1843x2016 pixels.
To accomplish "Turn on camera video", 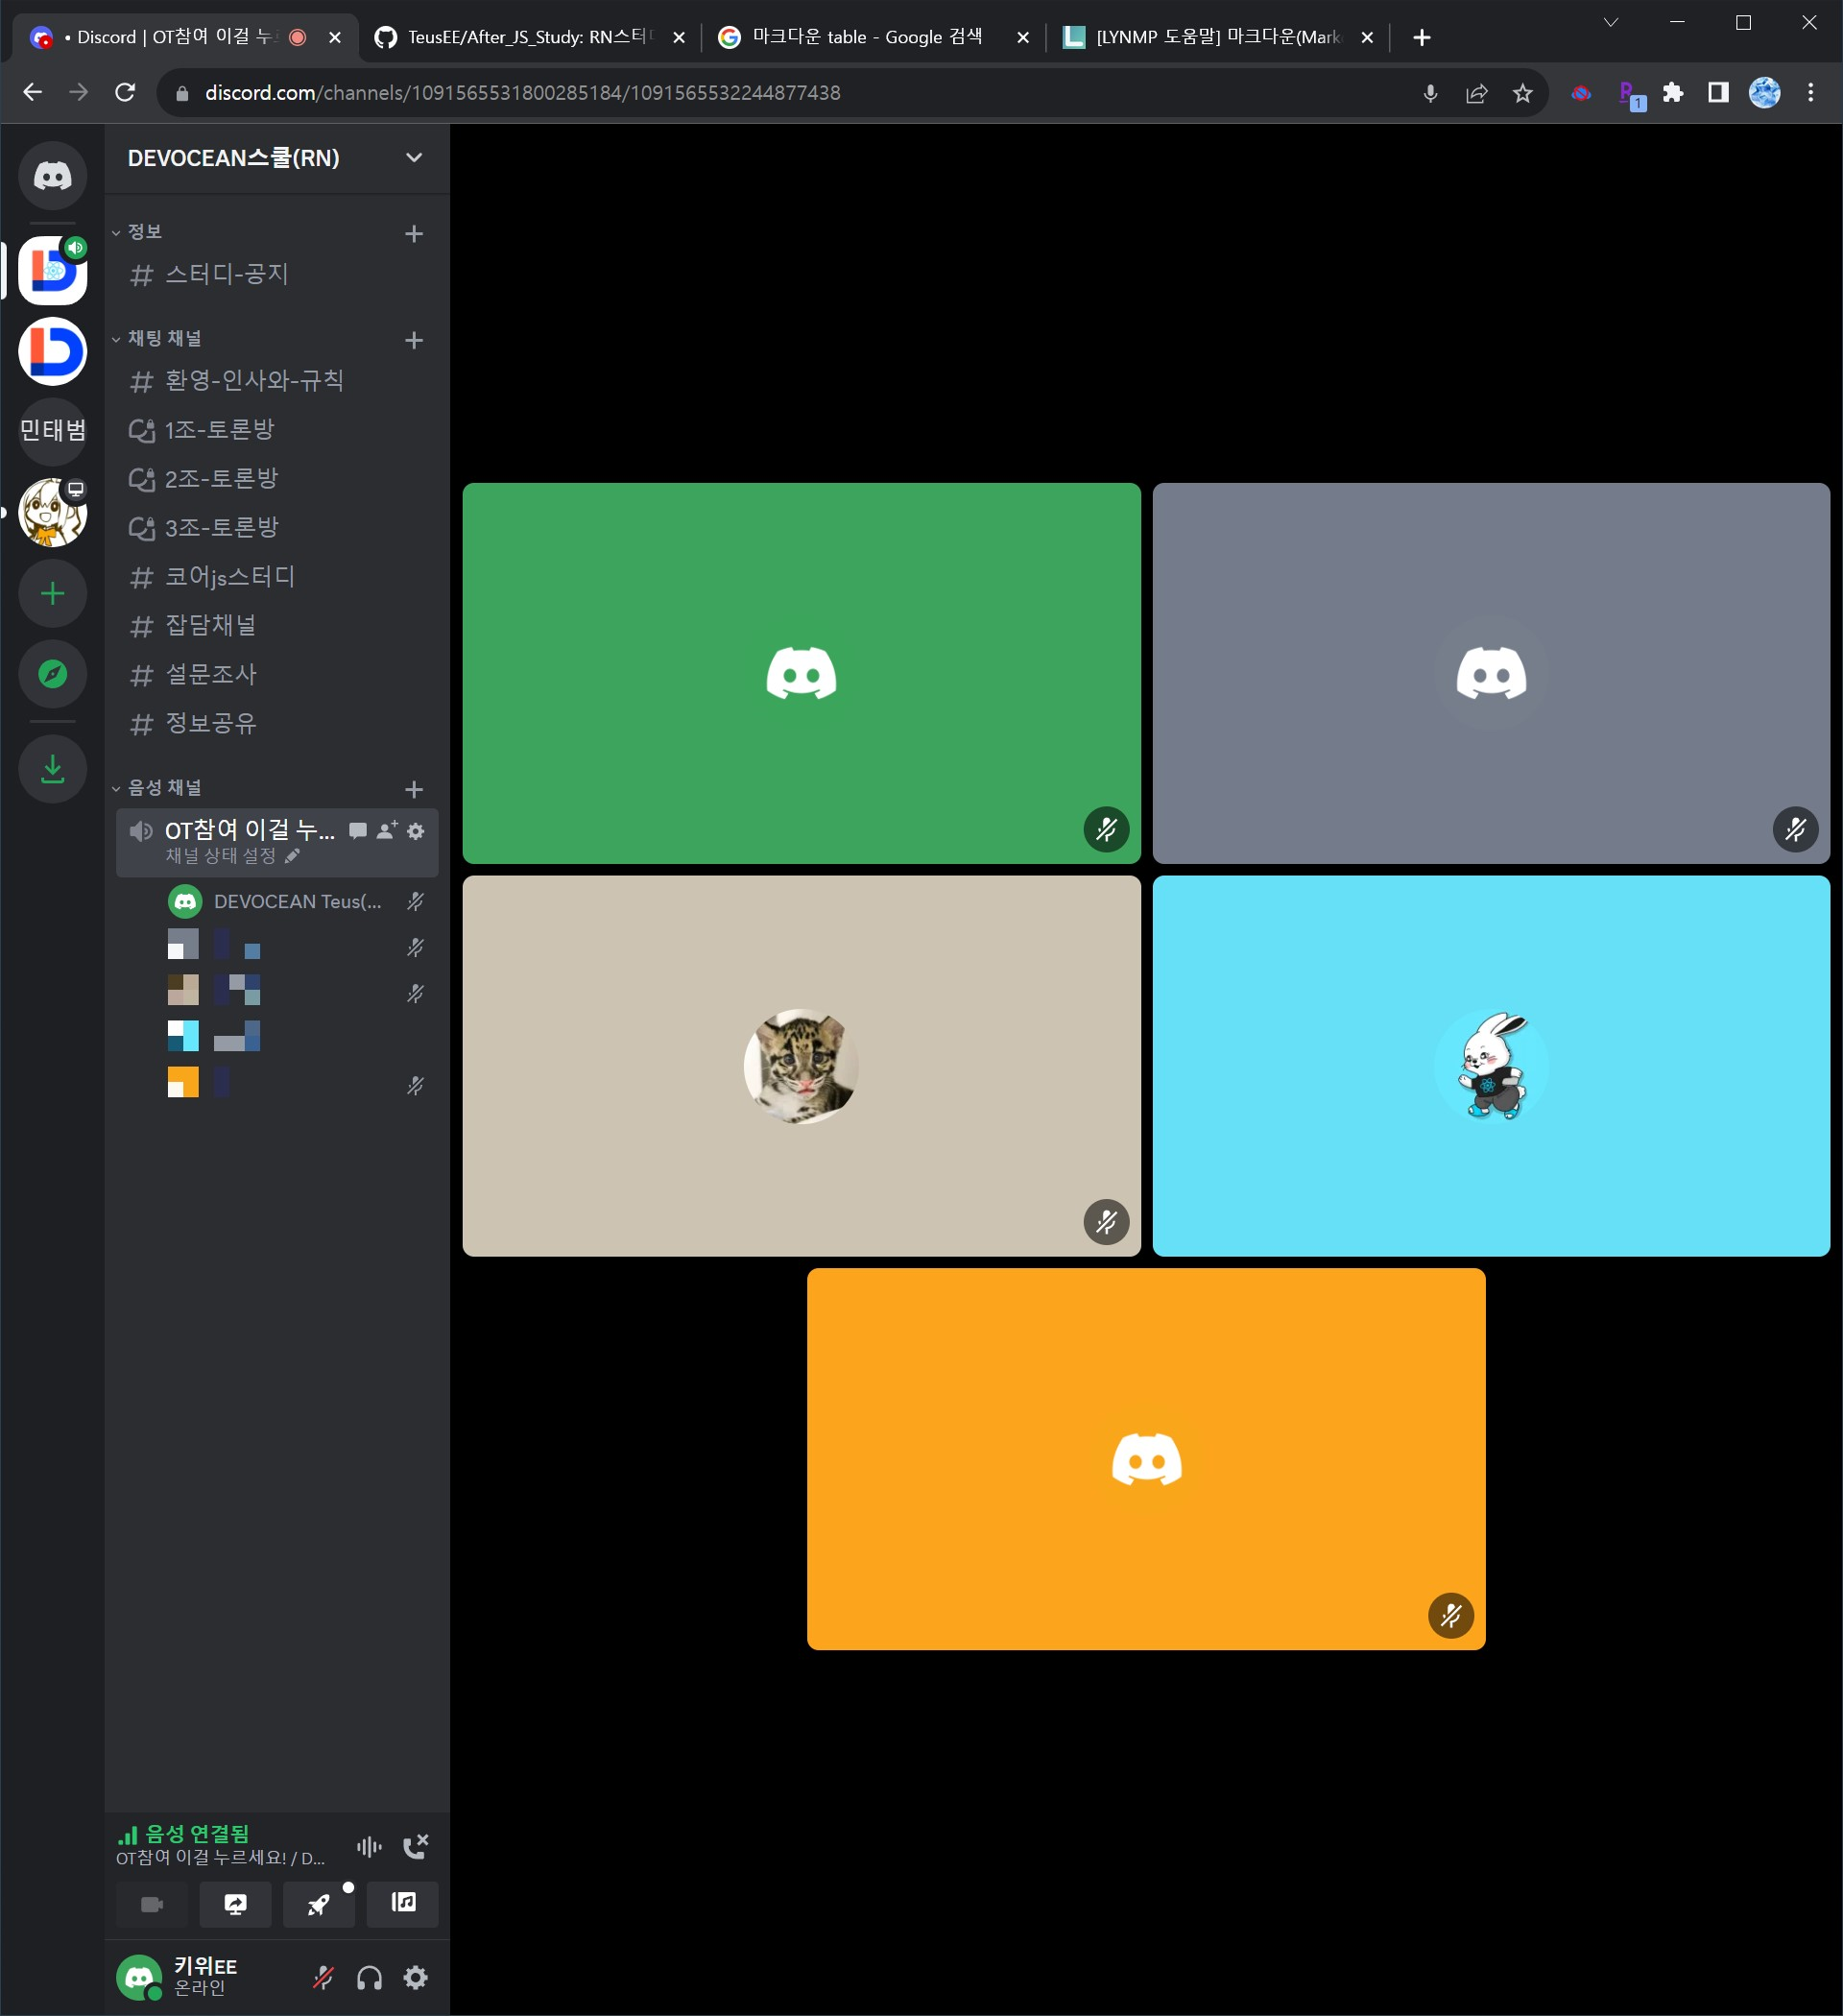I will pos(152,1904).
